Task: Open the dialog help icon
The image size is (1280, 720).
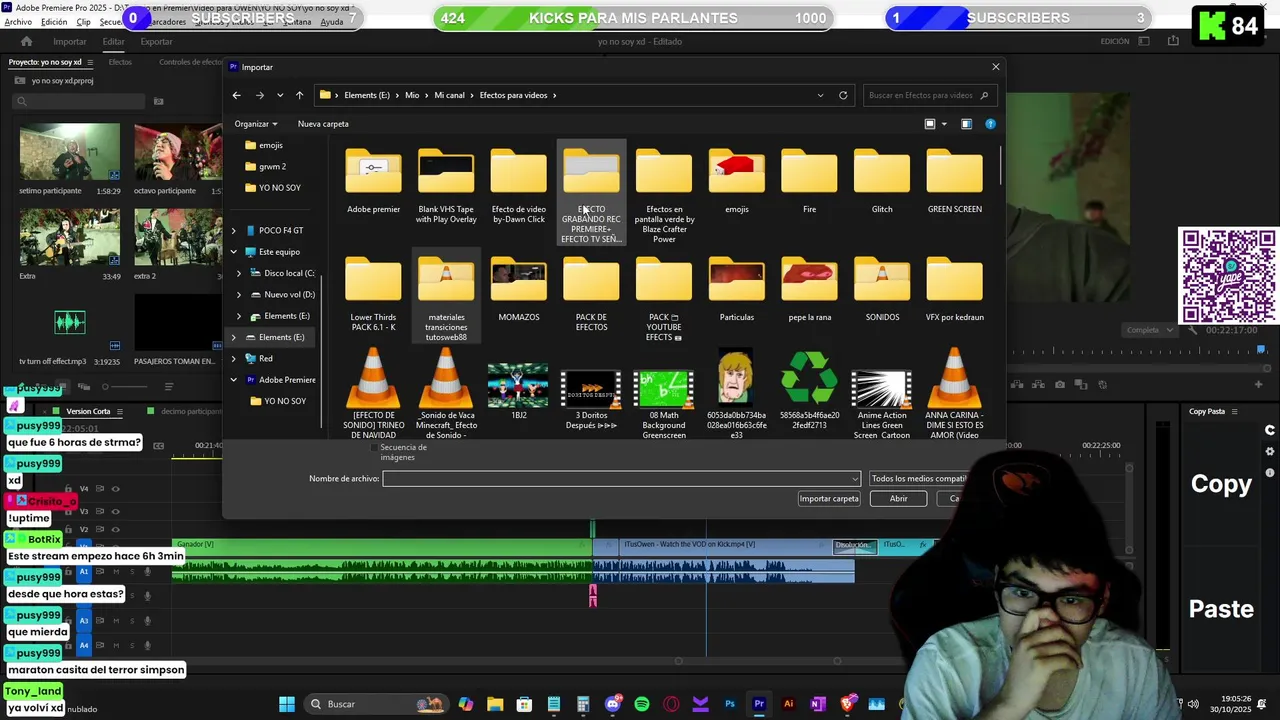Action: click(x=990, y=124)
